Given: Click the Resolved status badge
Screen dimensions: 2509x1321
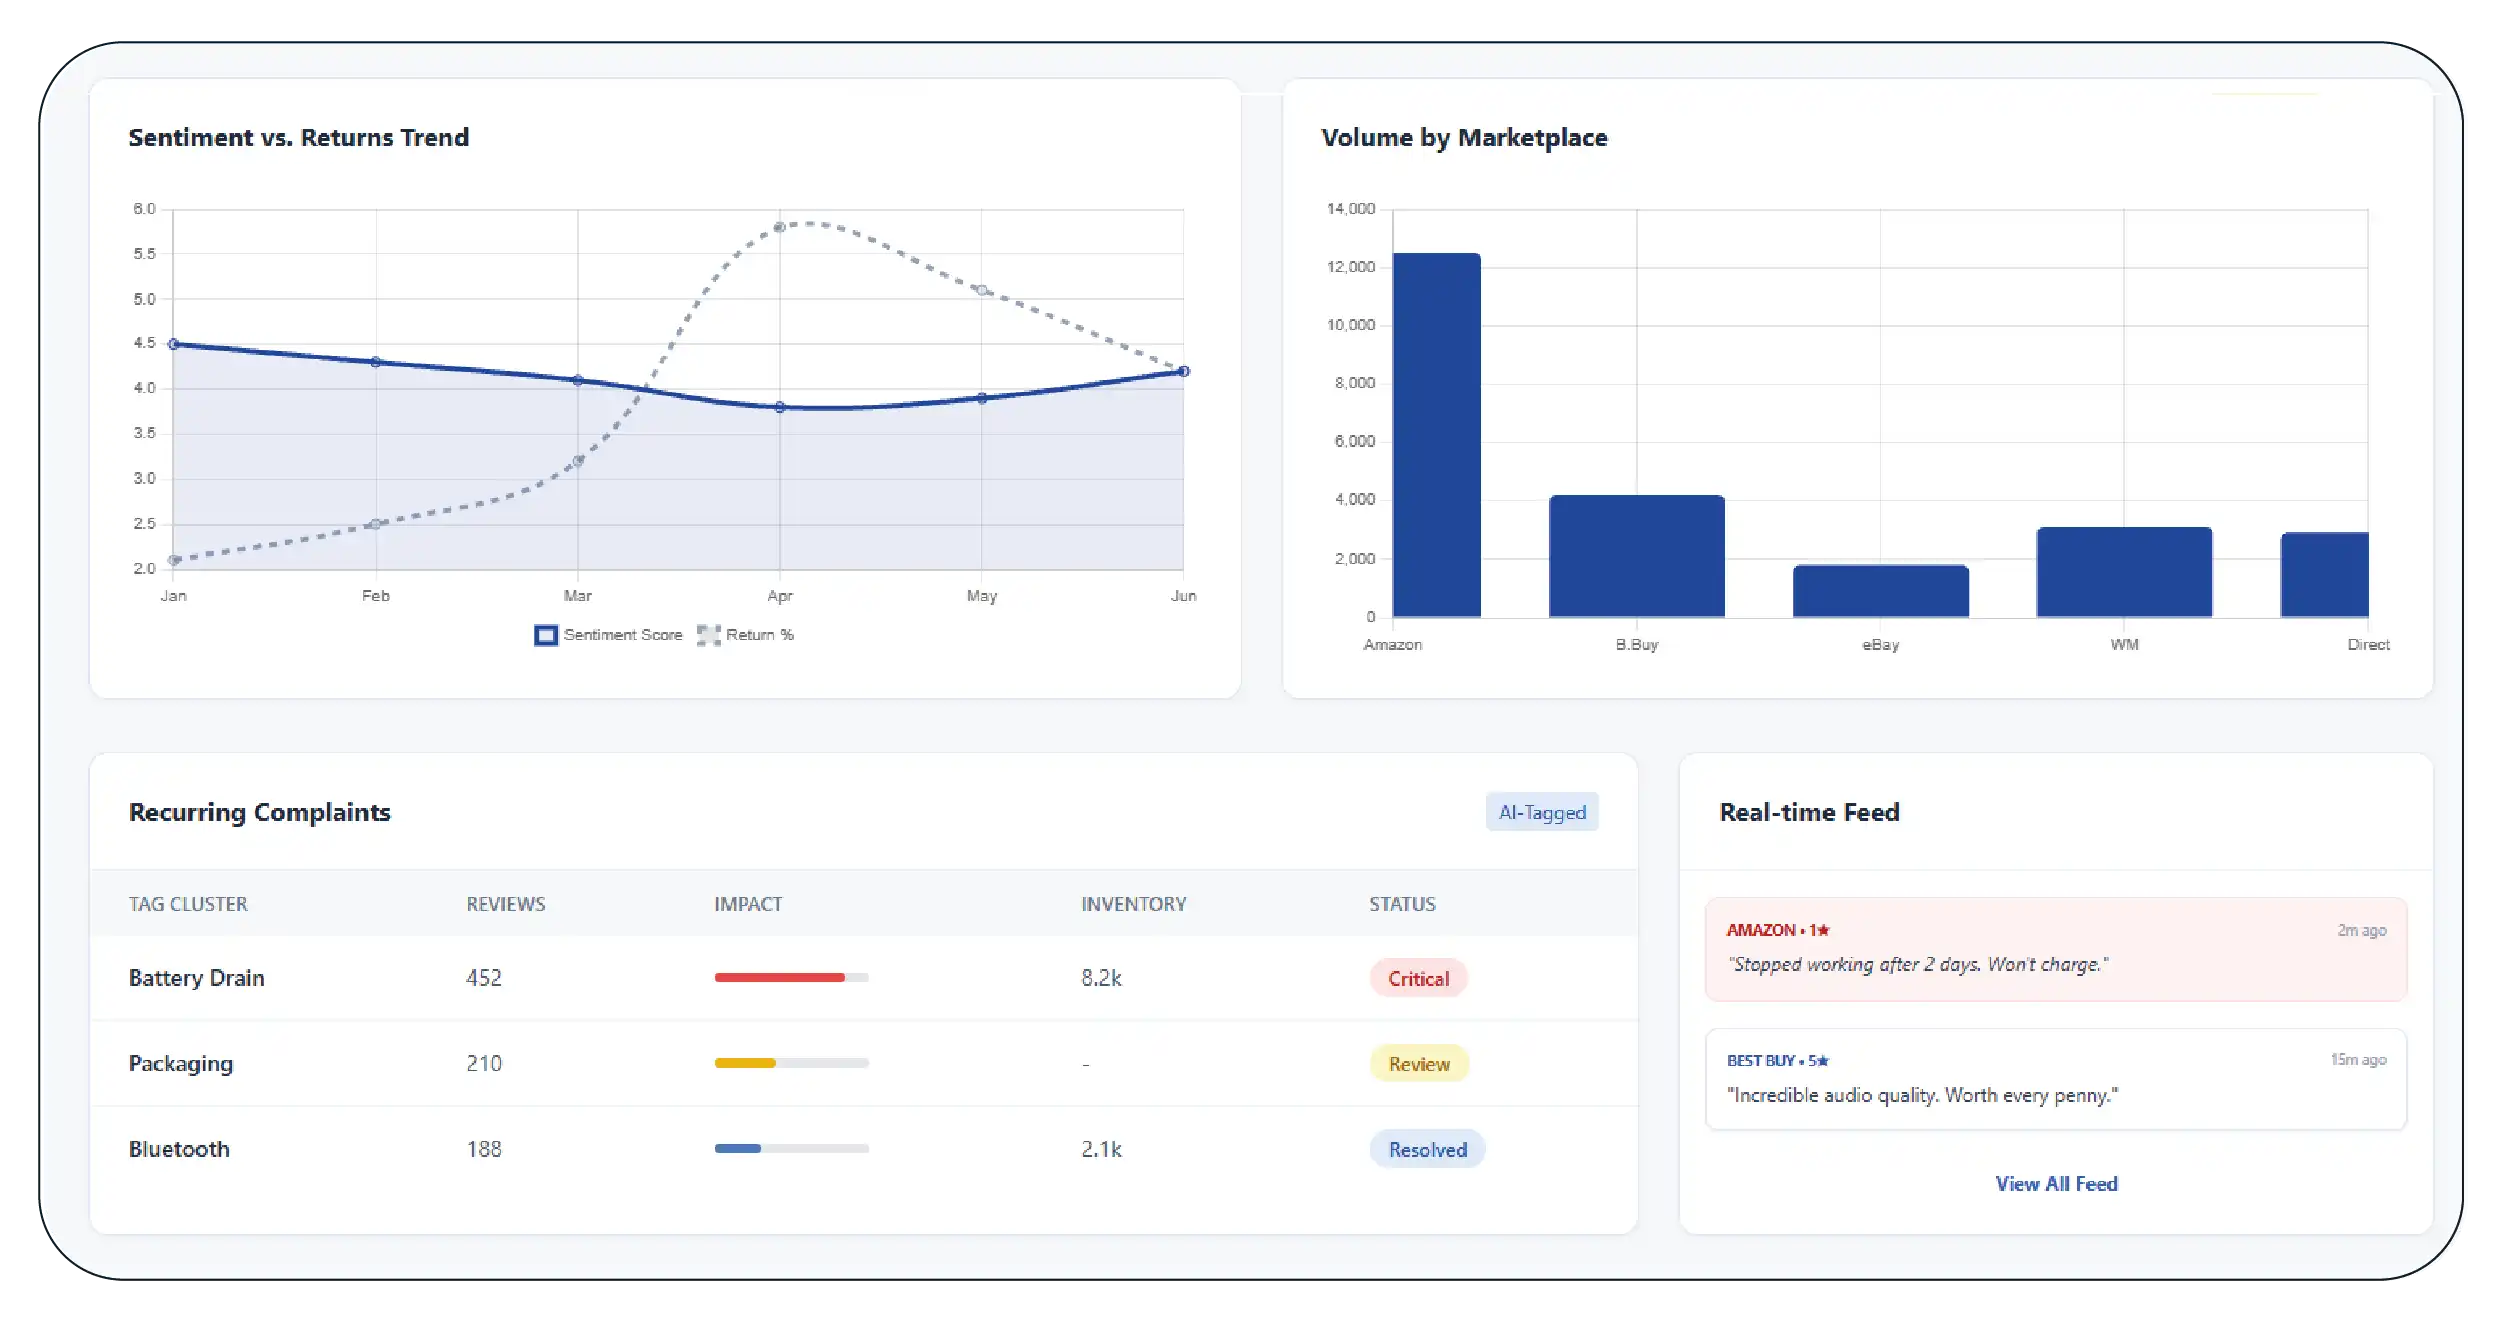Looking at the screenshot, I should tap(1427, 1150).
